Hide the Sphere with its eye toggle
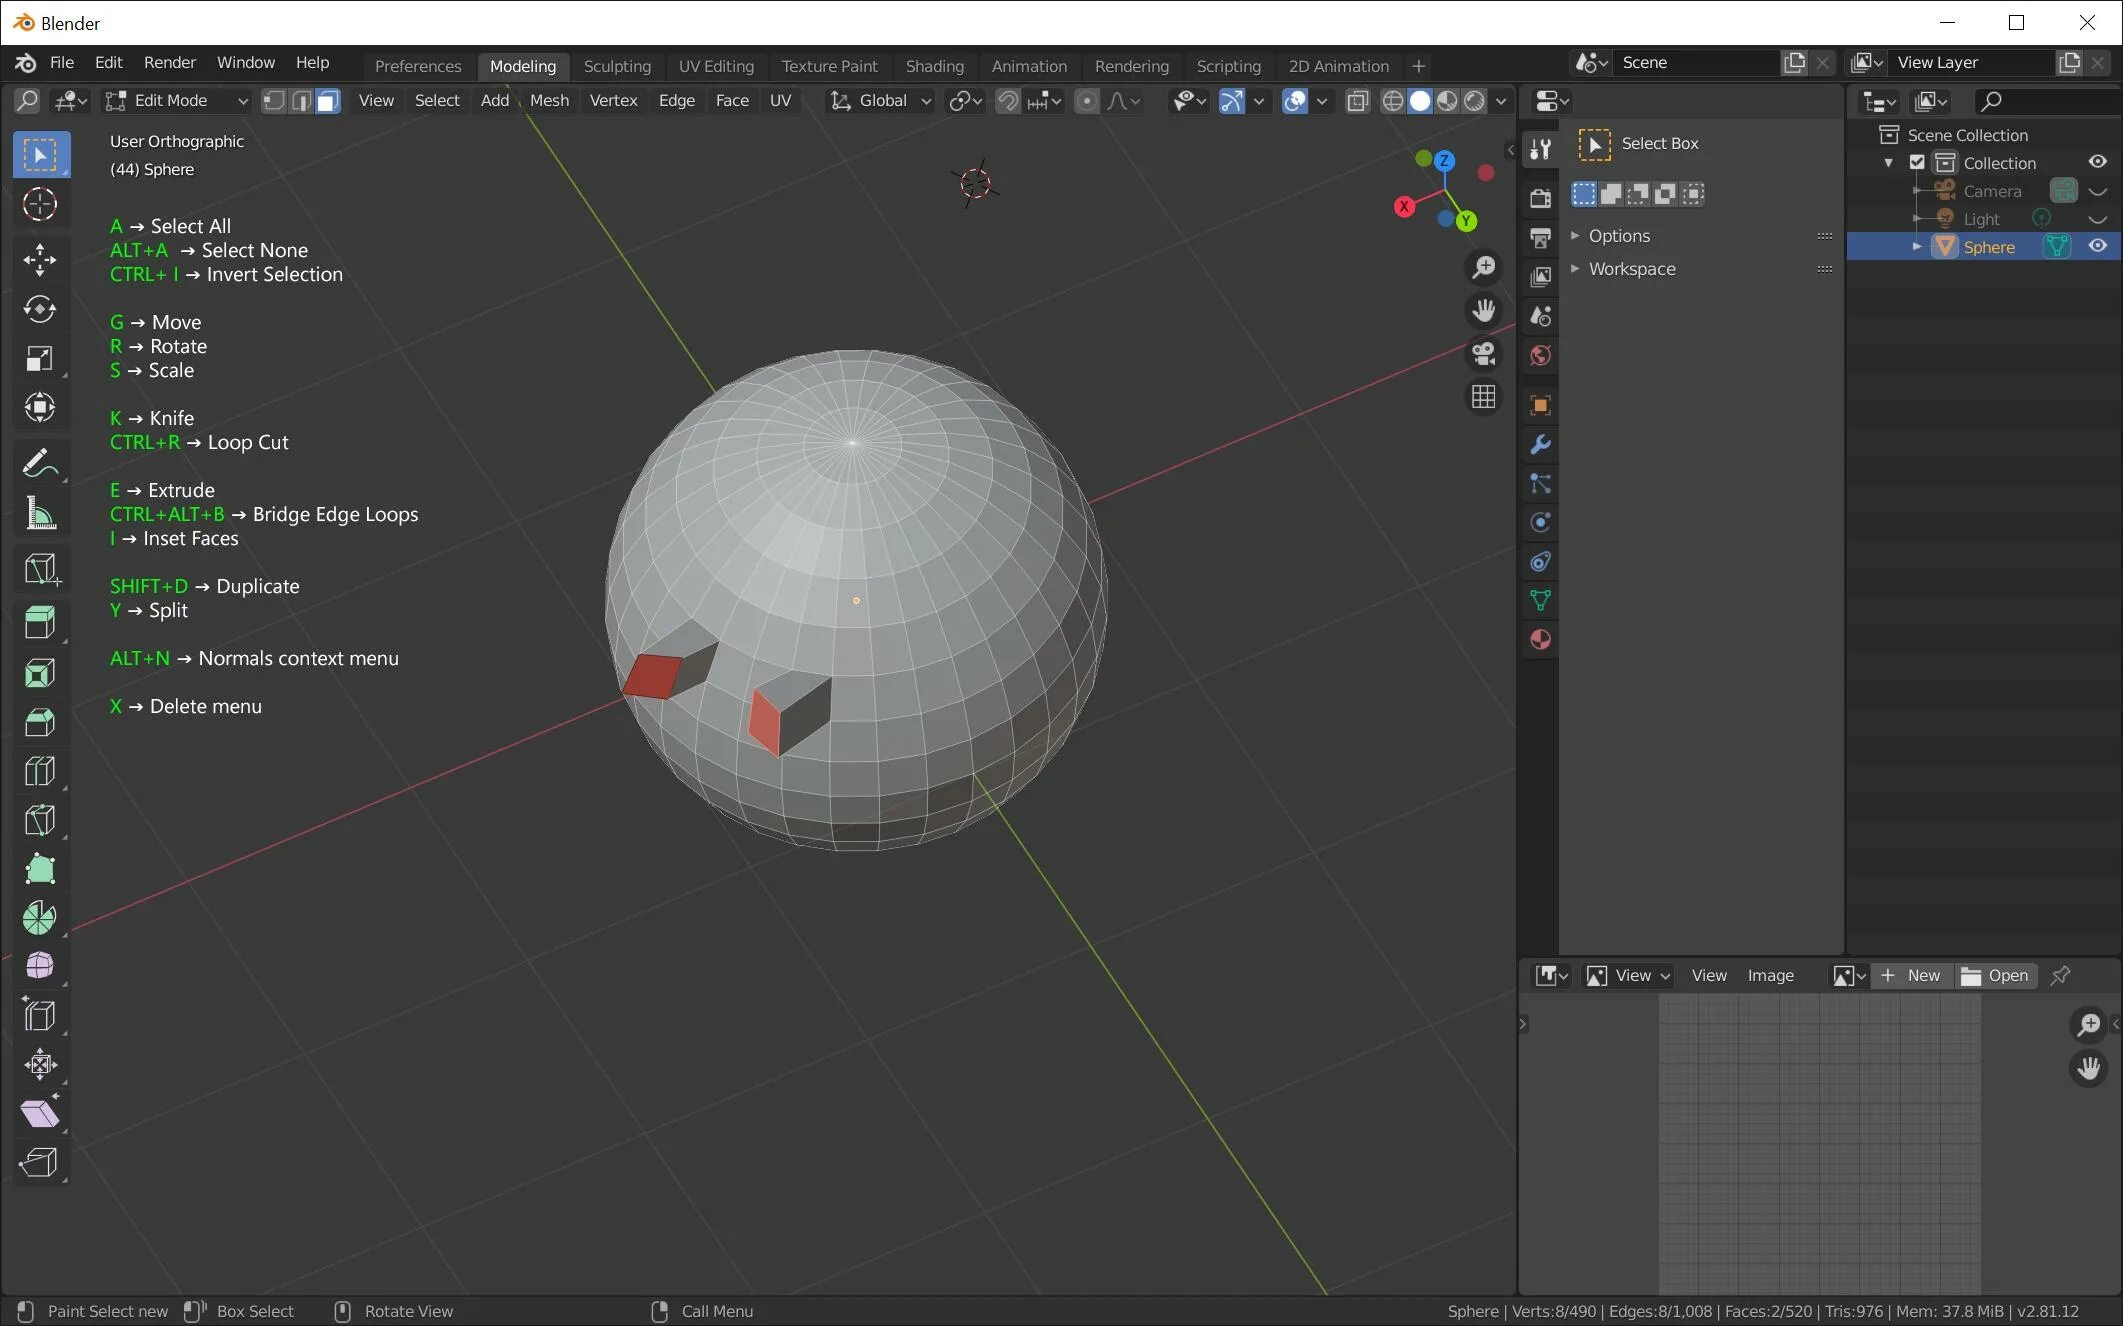This screenshot has height=1326, width=2123. tap(2097, 246)
